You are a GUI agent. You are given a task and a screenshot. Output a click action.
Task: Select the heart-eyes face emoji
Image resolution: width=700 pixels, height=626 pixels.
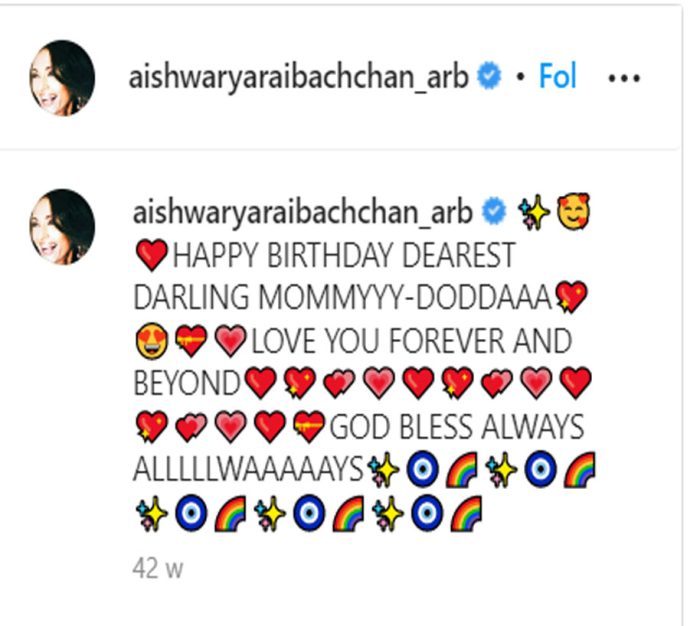(x=152, y=341)
